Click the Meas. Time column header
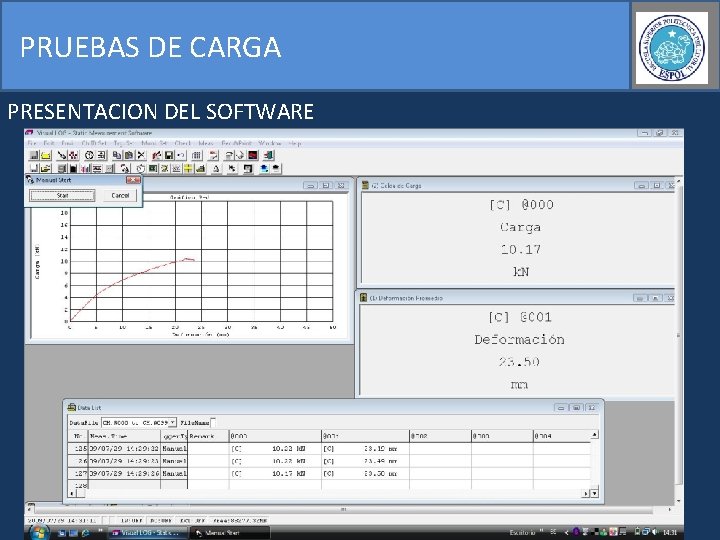 [x=124, y=436]
